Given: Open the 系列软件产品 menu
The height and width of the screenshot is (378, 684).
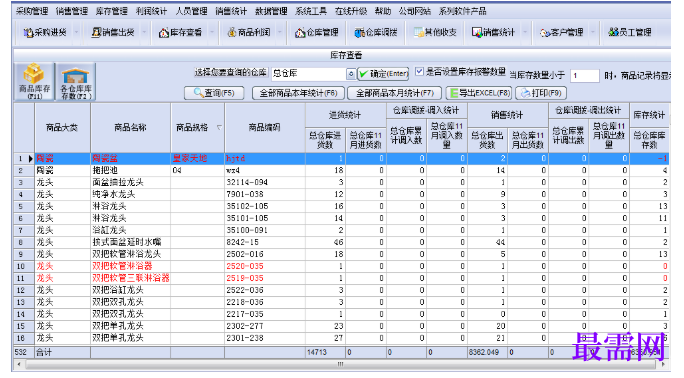Looking at the screenshot, I should 462,11.
